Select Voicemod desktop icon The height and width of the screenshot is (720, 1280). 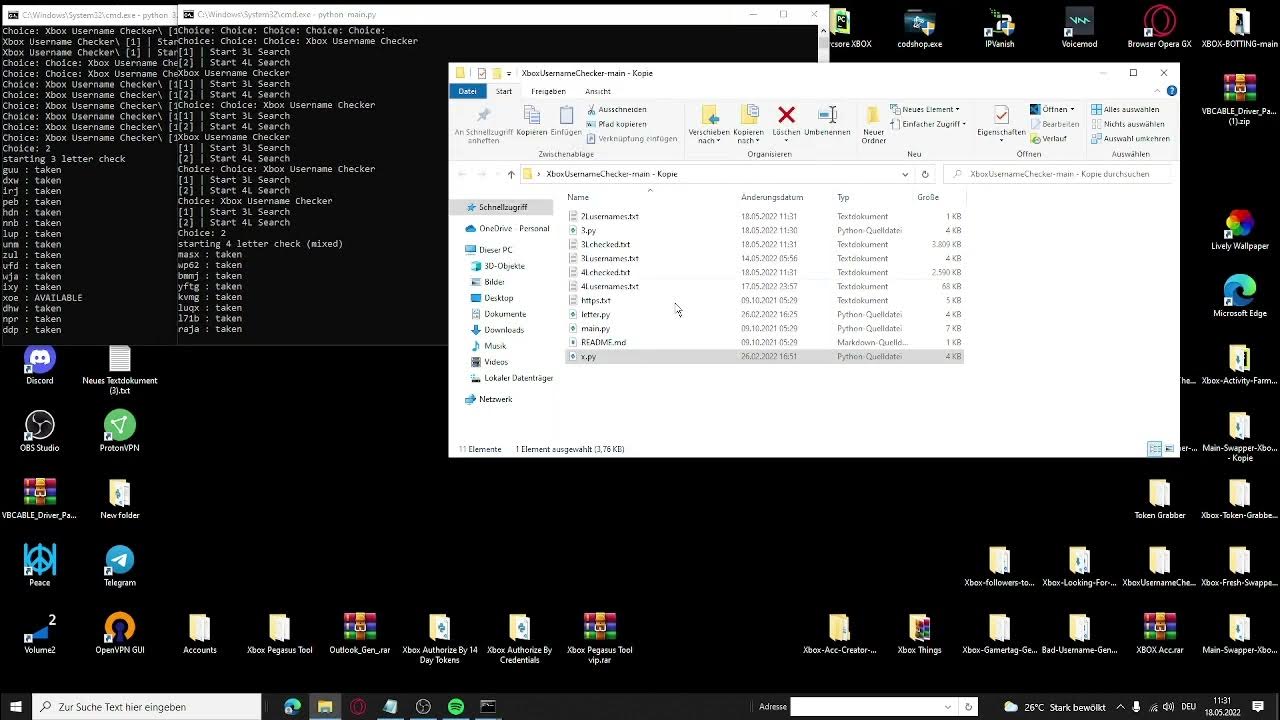coord(1079,27)
